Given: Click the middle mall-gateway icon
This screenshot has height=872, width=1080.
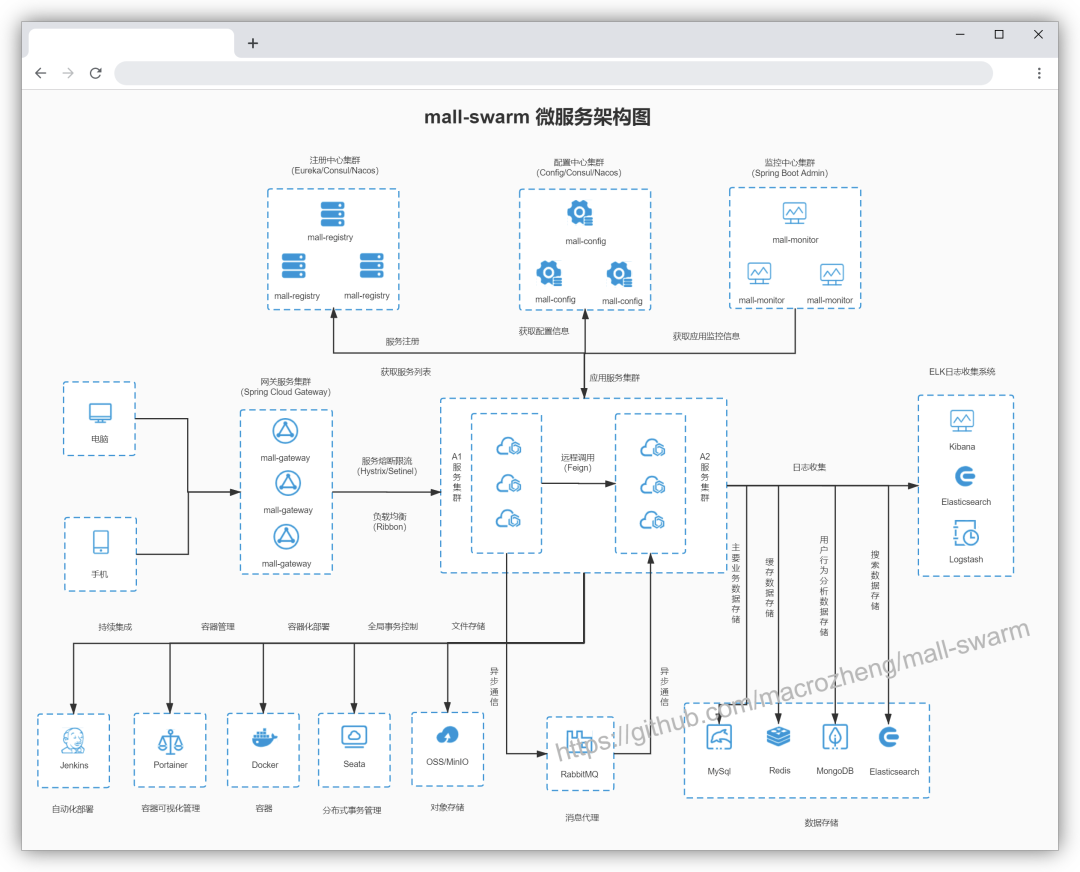Looking at the screenshot, I should (x=288, y=484).
